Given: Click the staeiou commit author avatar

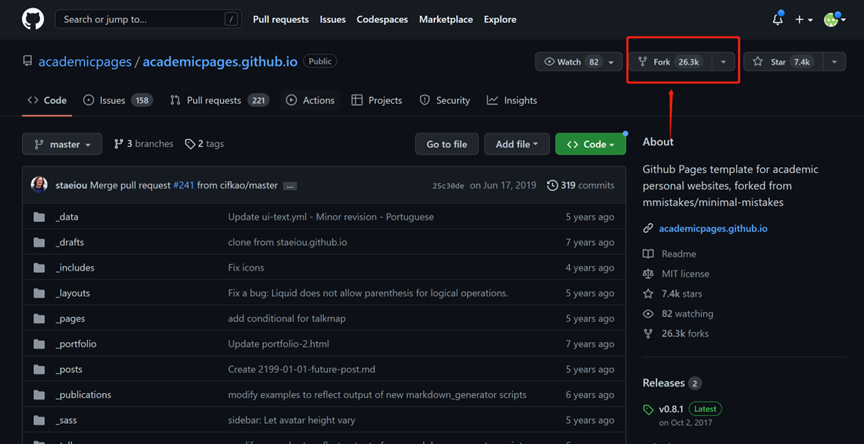Looking at the screenshot, I should pos(39,185).
